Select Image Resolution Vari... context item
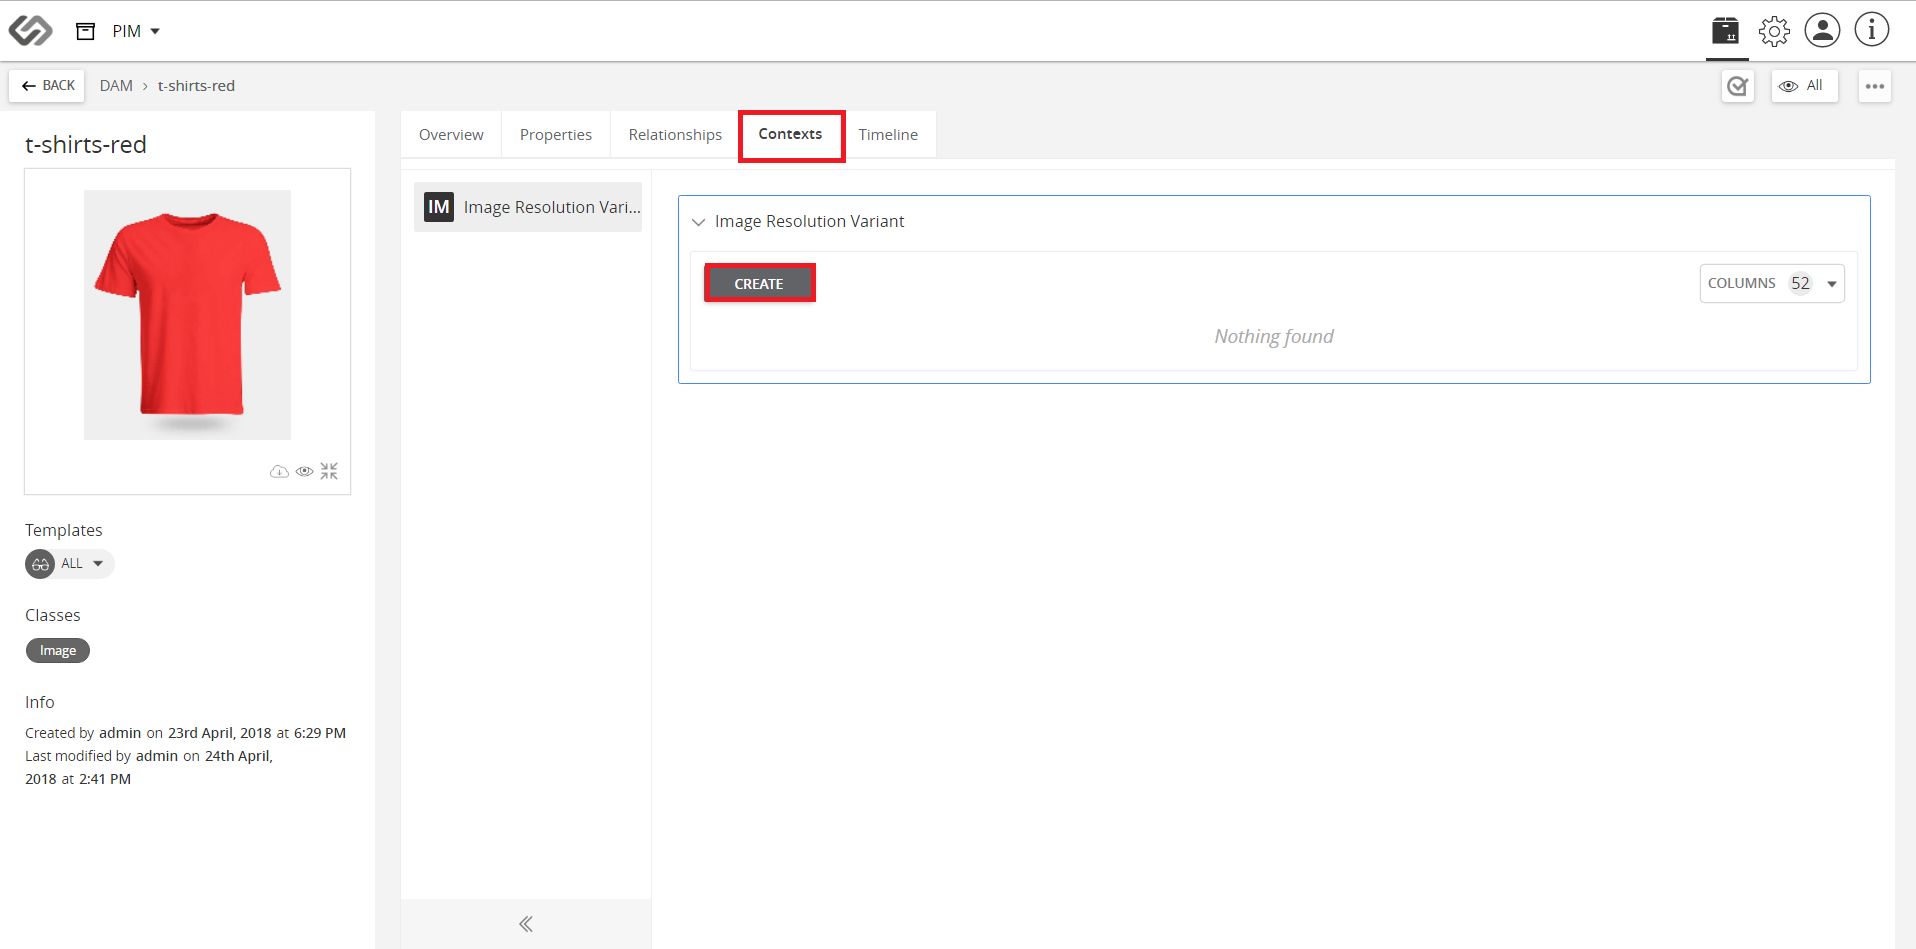This screenshot has width=1916, height=949. point(528,207)
